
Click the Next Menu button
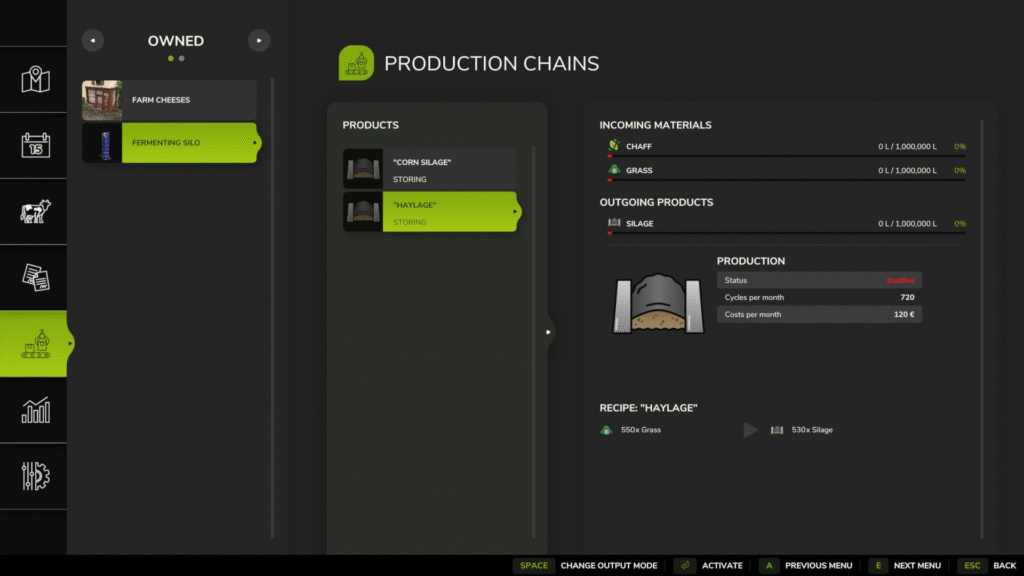[x=906, y=566]
